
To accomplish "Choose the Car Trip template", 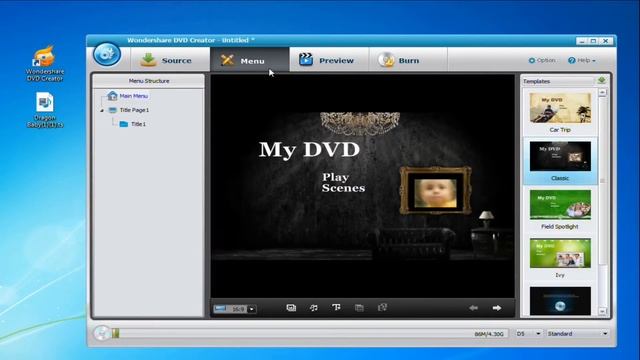I will [560, 112].
